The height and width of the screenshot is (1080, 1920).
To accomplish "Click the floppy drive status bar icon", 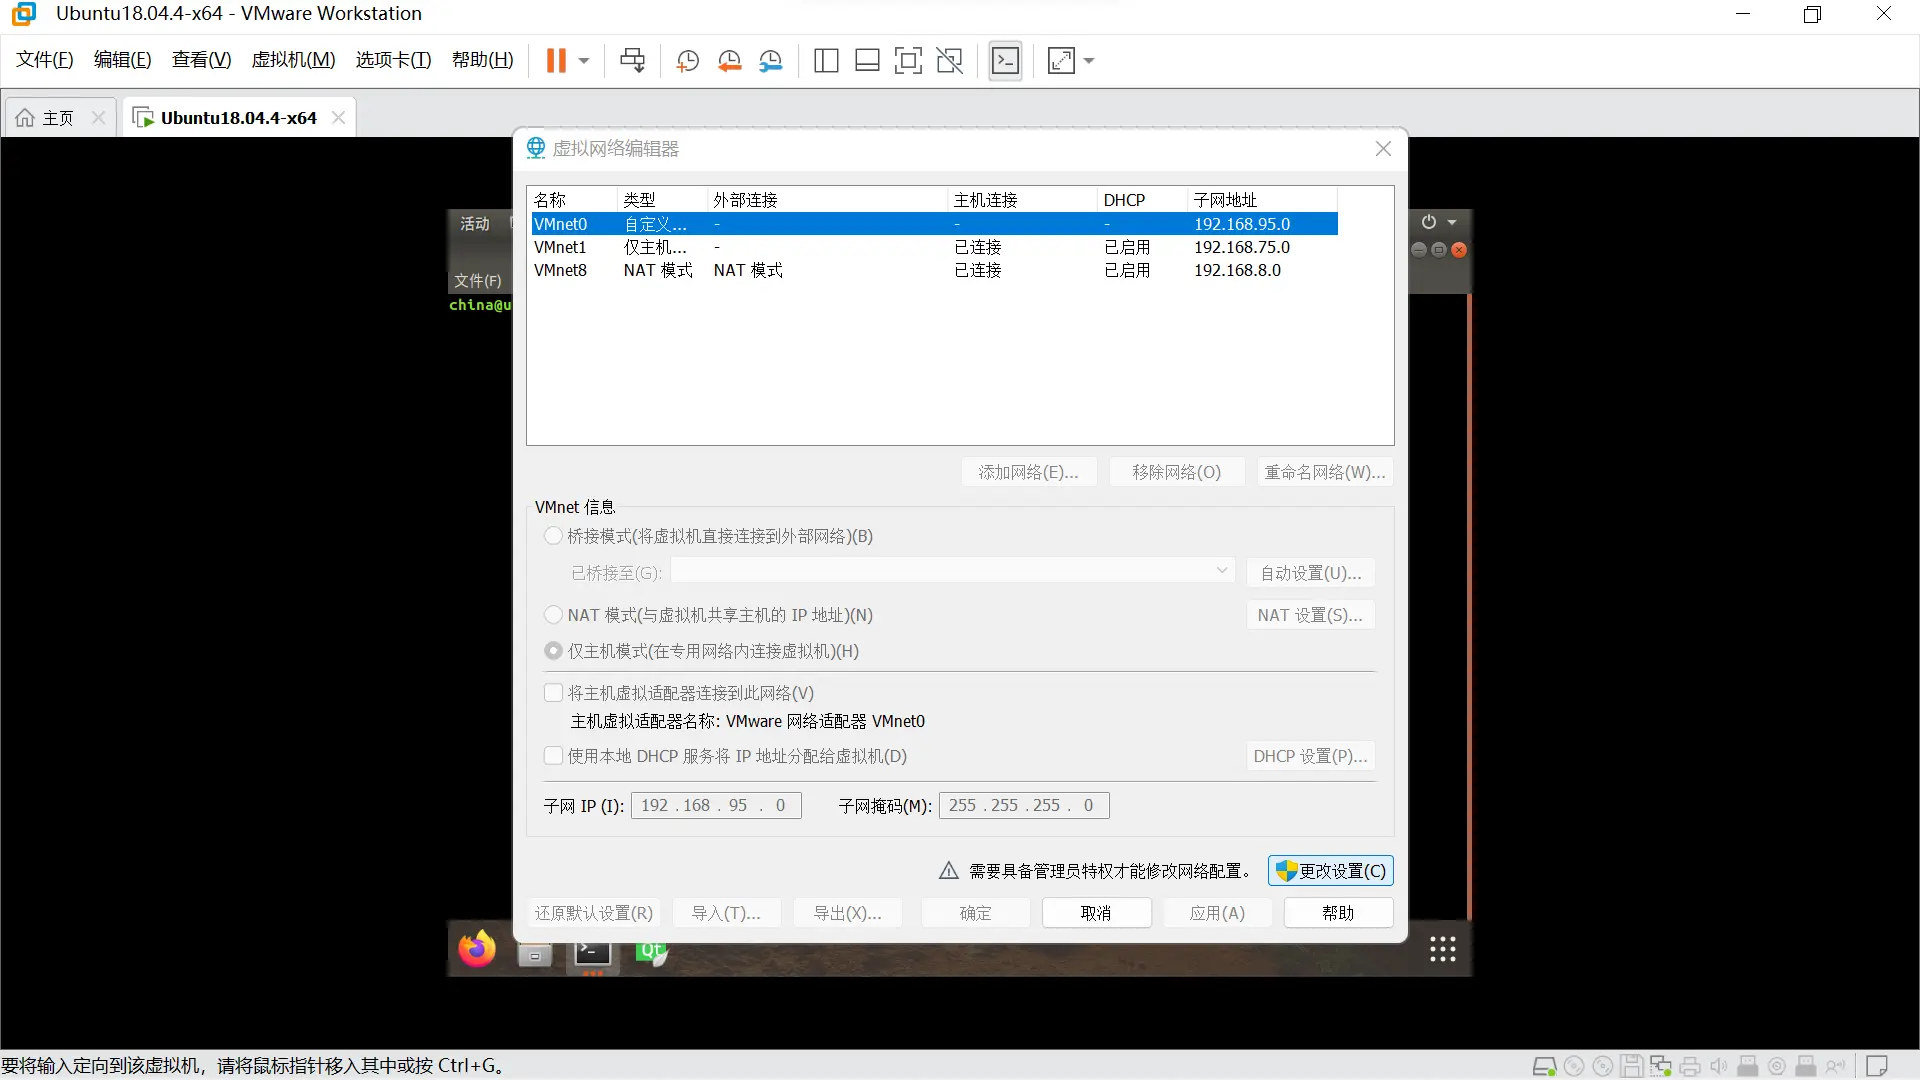I will [1632, 1066].
